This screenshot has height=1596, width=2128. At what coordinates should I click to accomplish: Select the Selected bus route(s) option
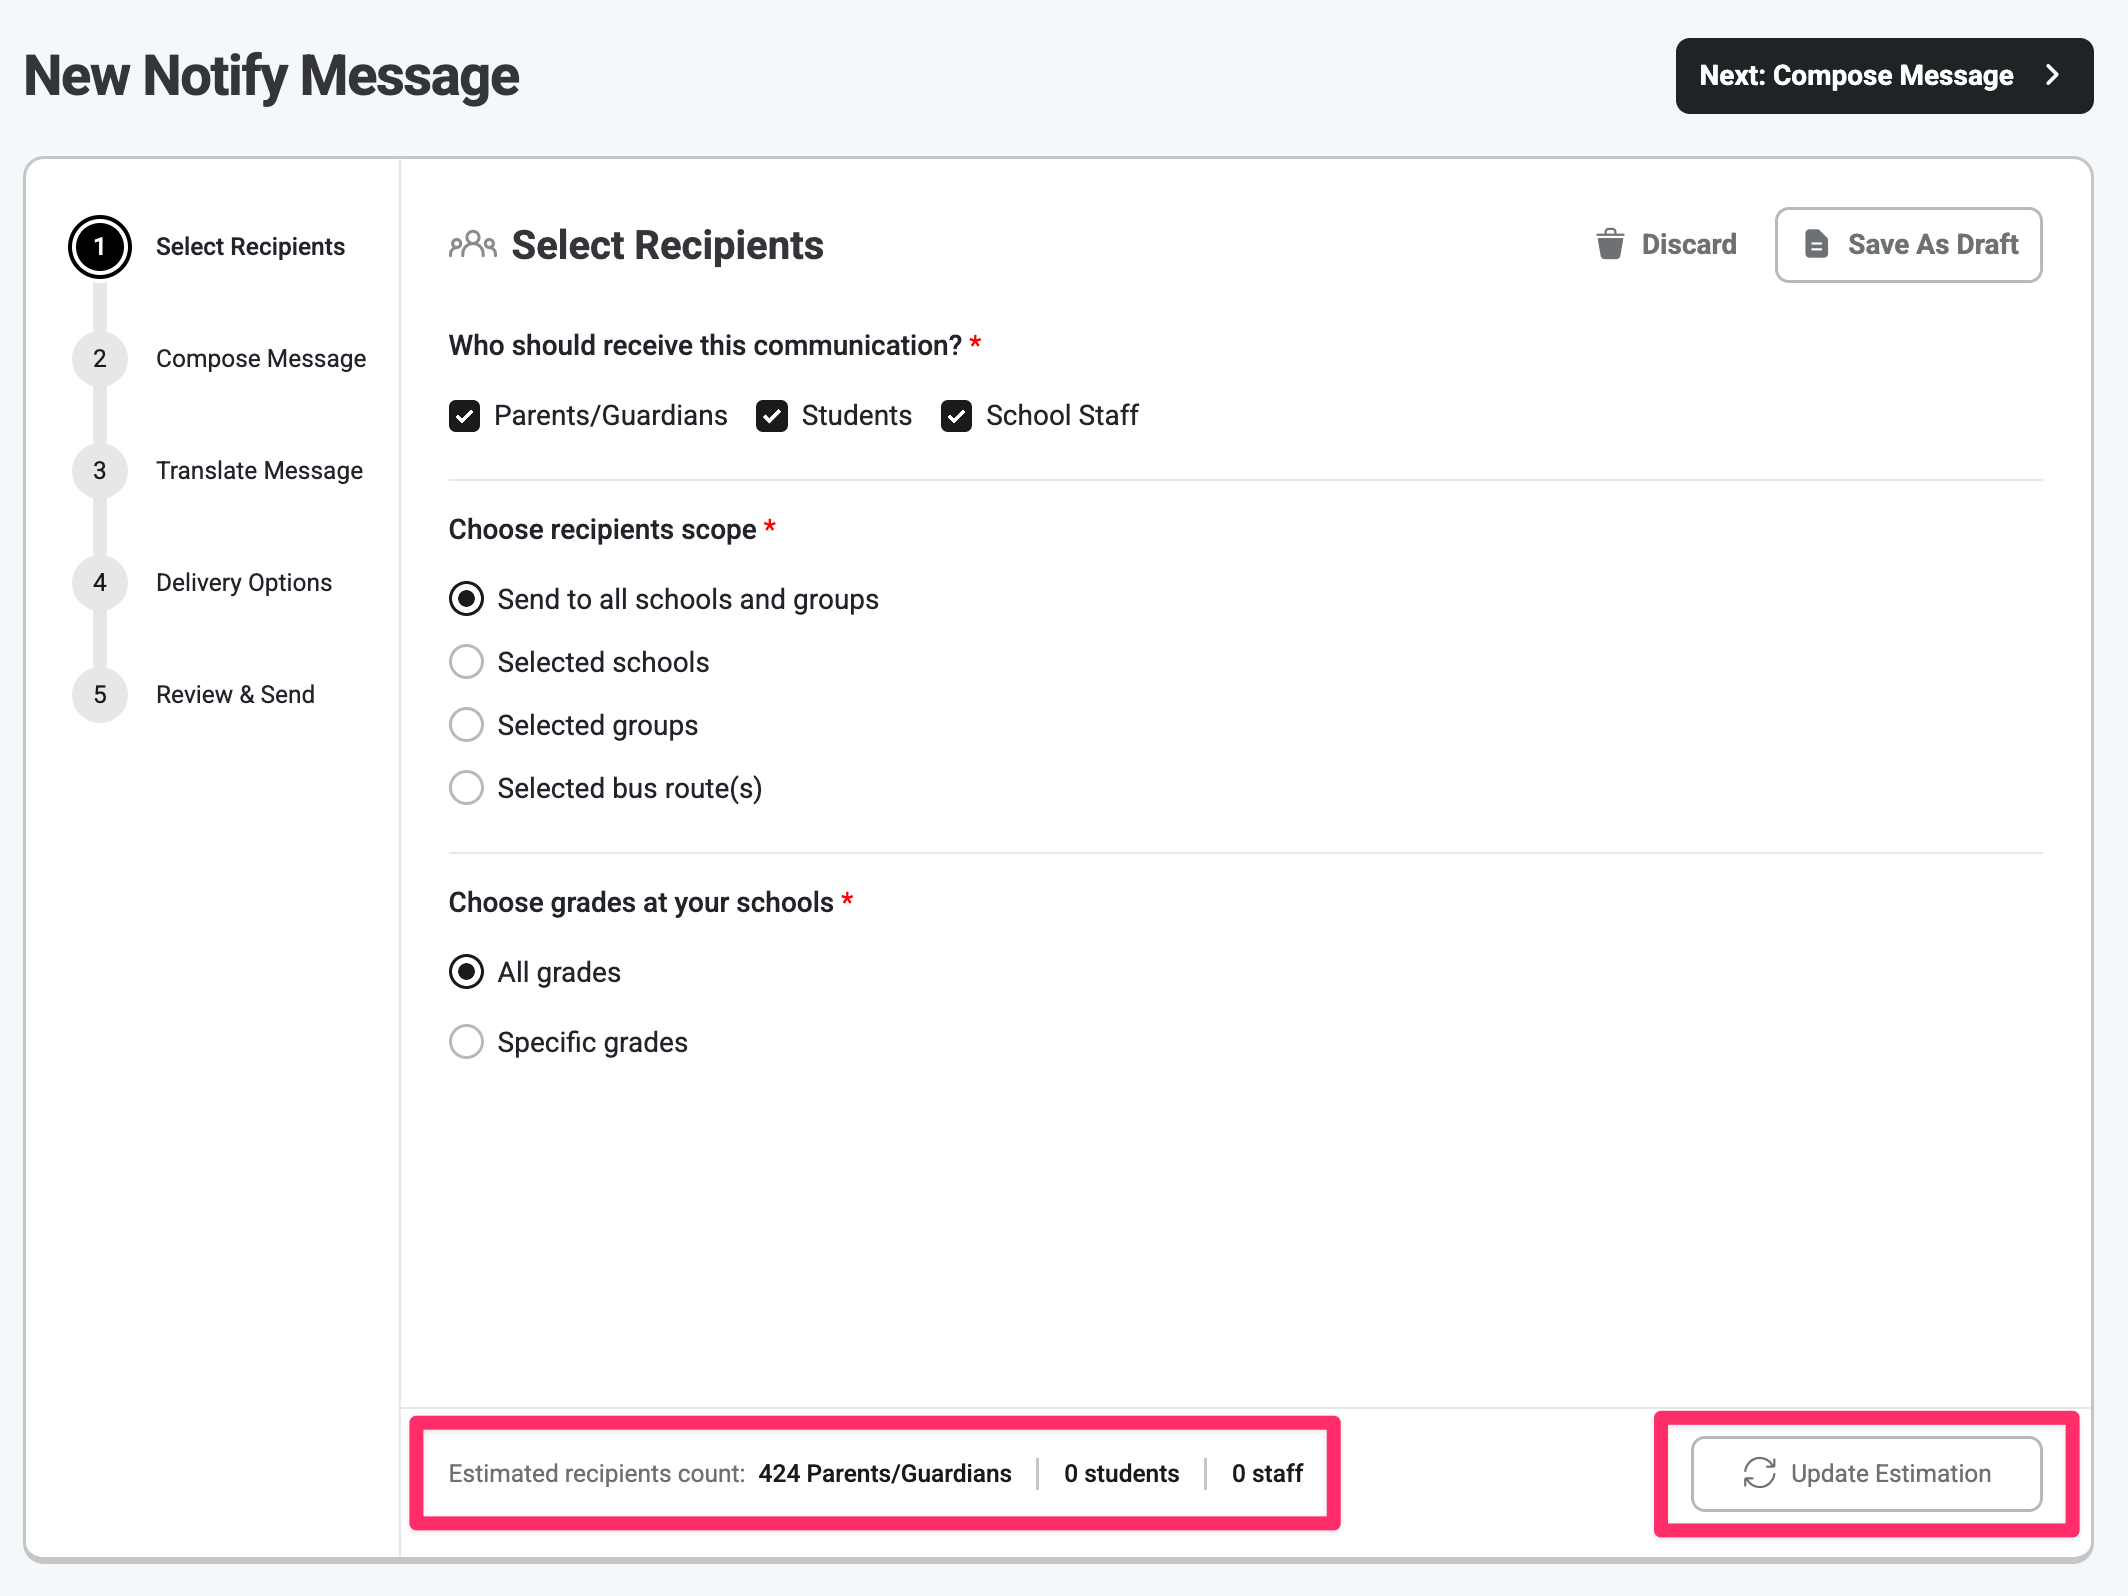pos(466,788)
